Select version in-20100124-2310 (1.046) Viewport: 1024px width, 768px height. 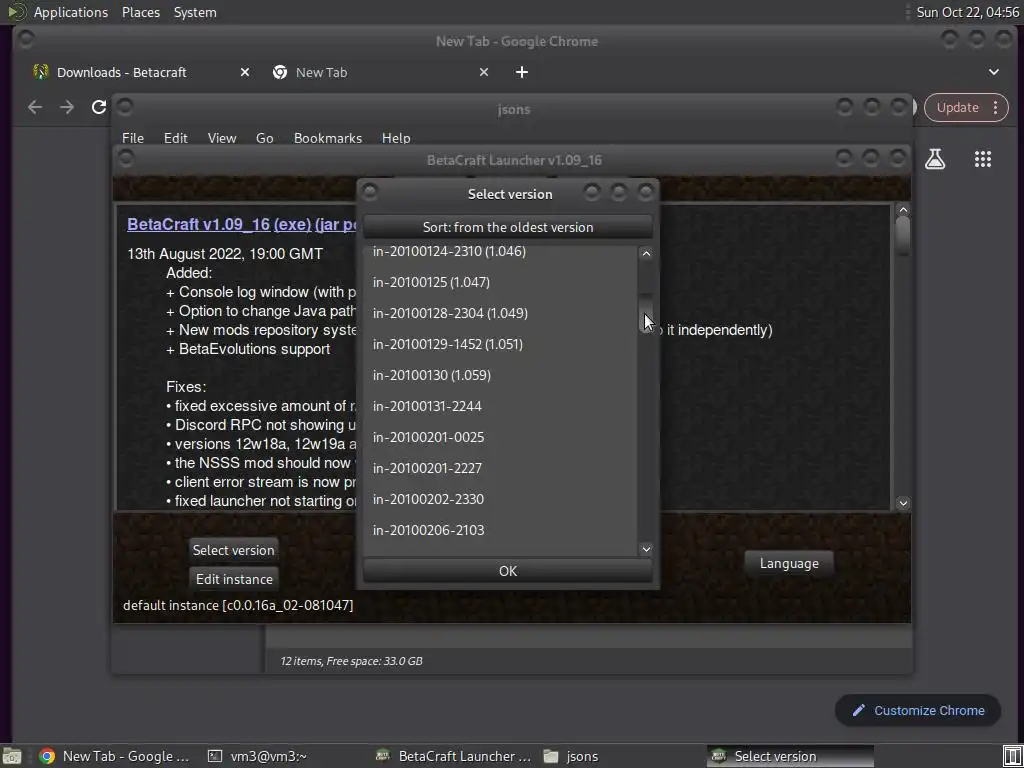[500, 251]
